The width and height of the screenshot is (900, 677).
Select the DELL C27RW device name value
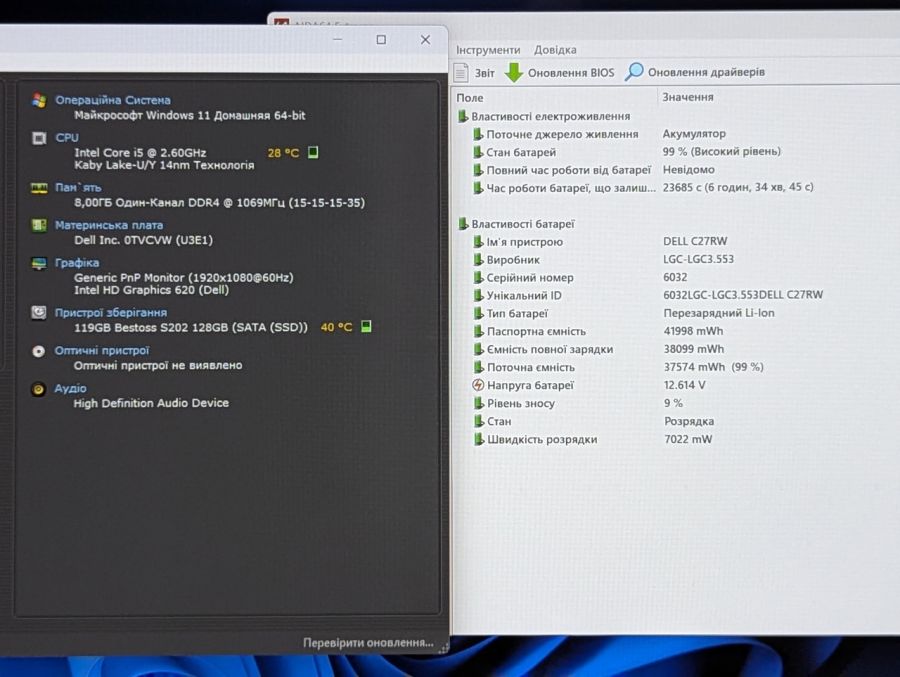click(695, 241)
